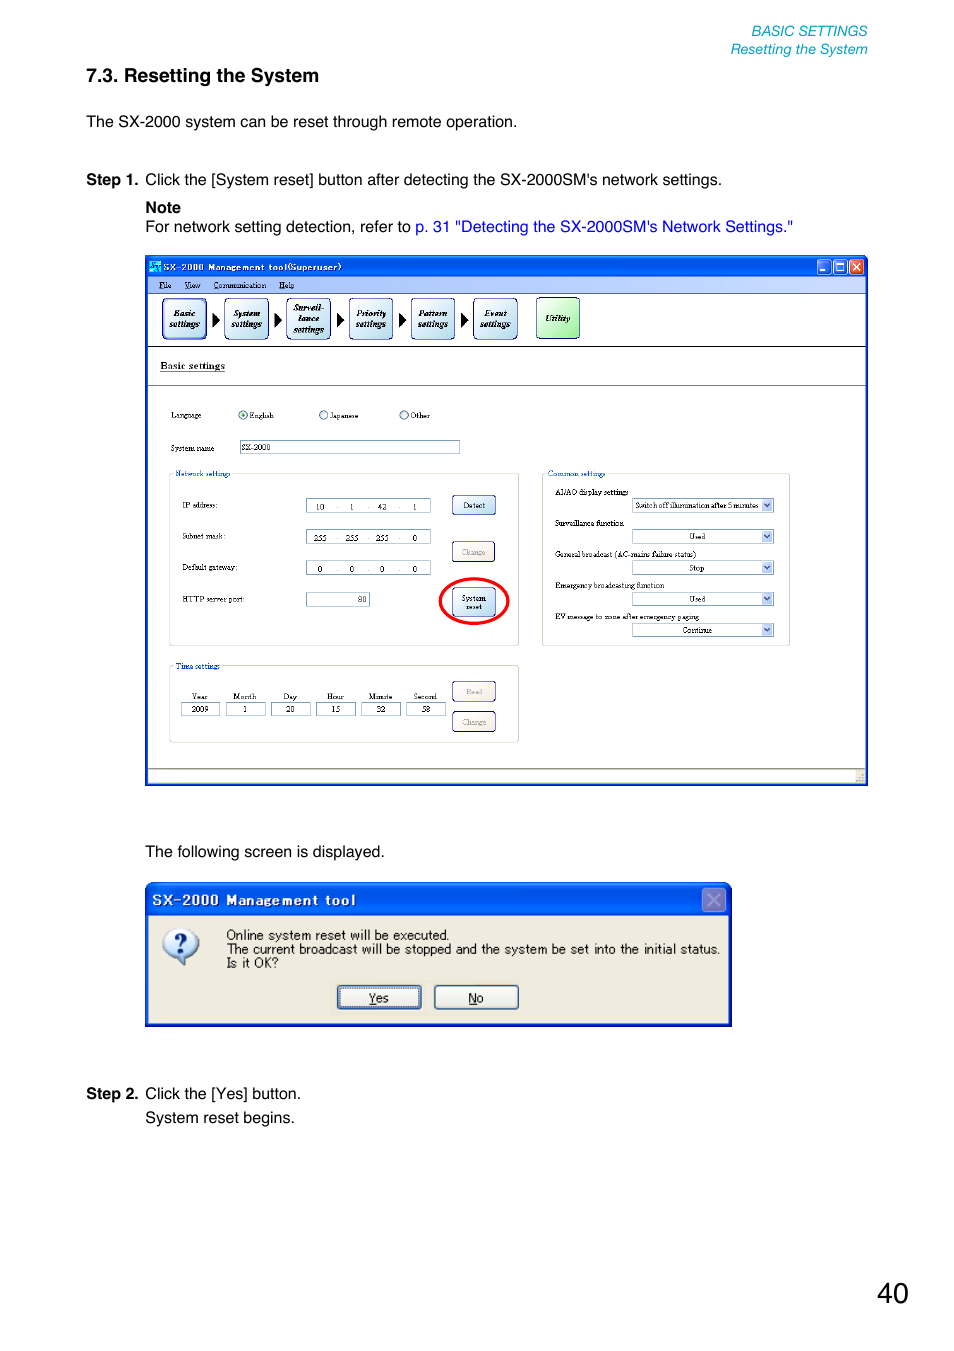Click the Minute field in Time settings

pos(381,709)
